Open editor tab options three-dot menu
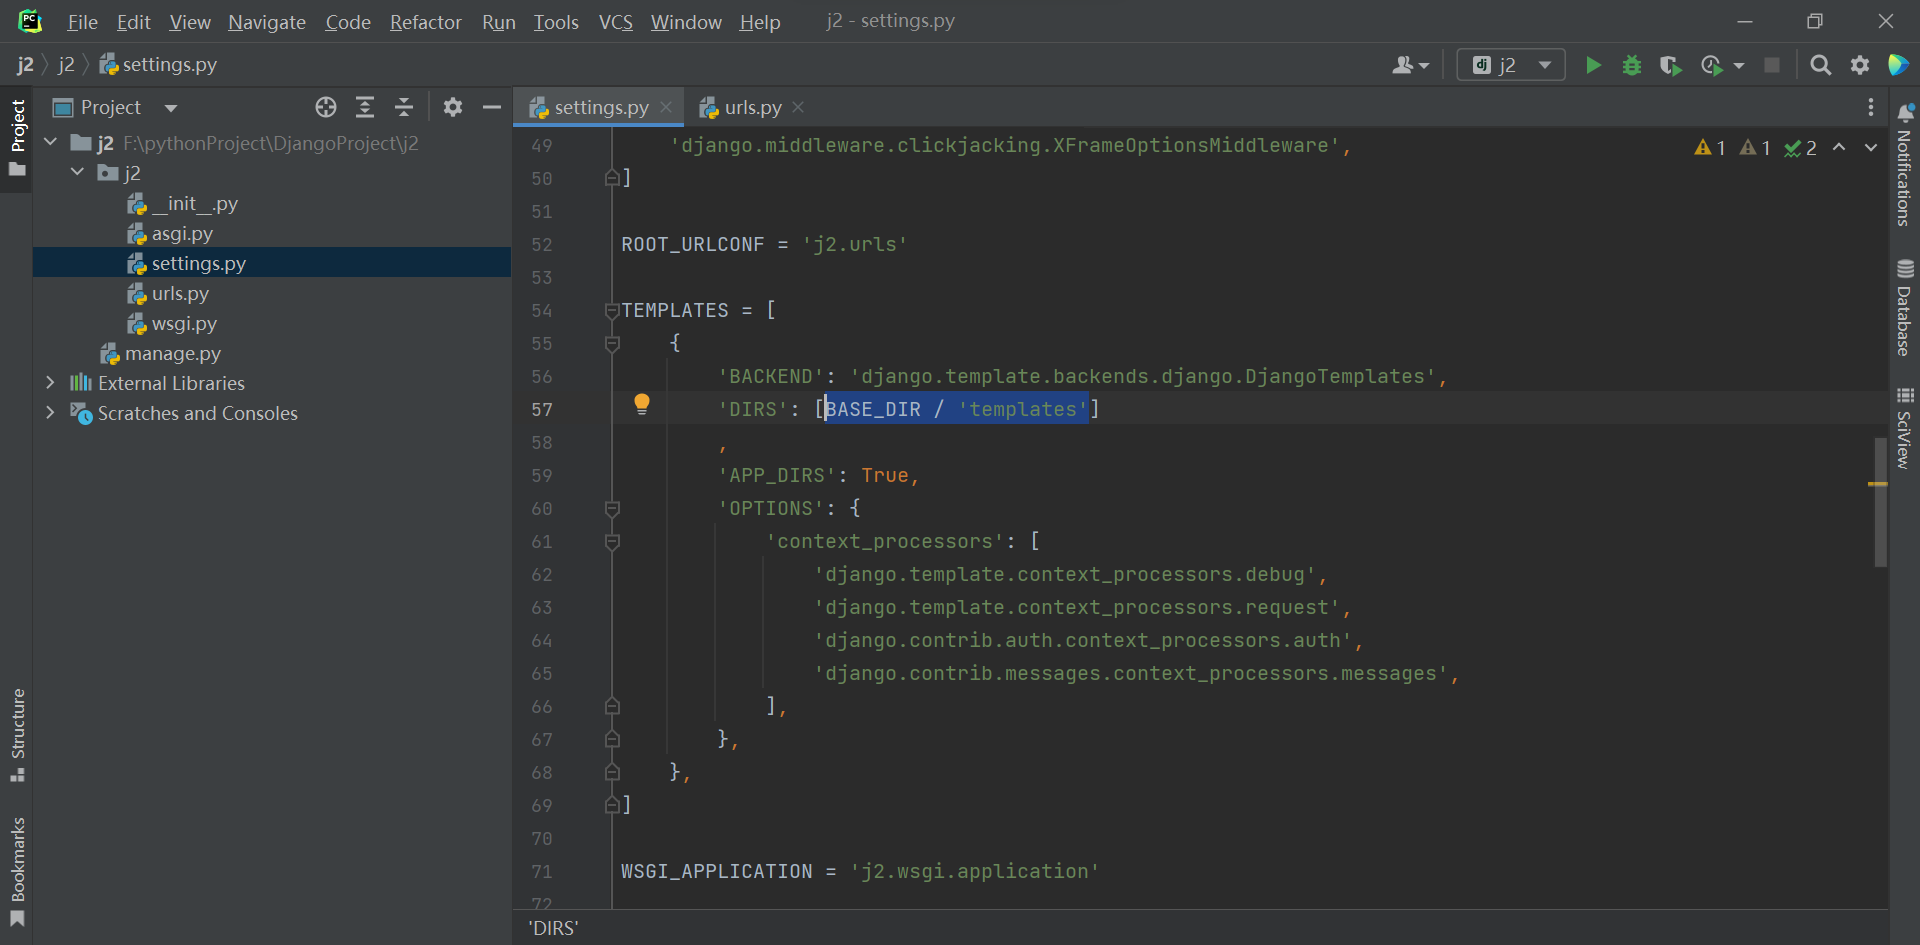The width and height of the screenshot is (1920, 945). coord(1871,107)
